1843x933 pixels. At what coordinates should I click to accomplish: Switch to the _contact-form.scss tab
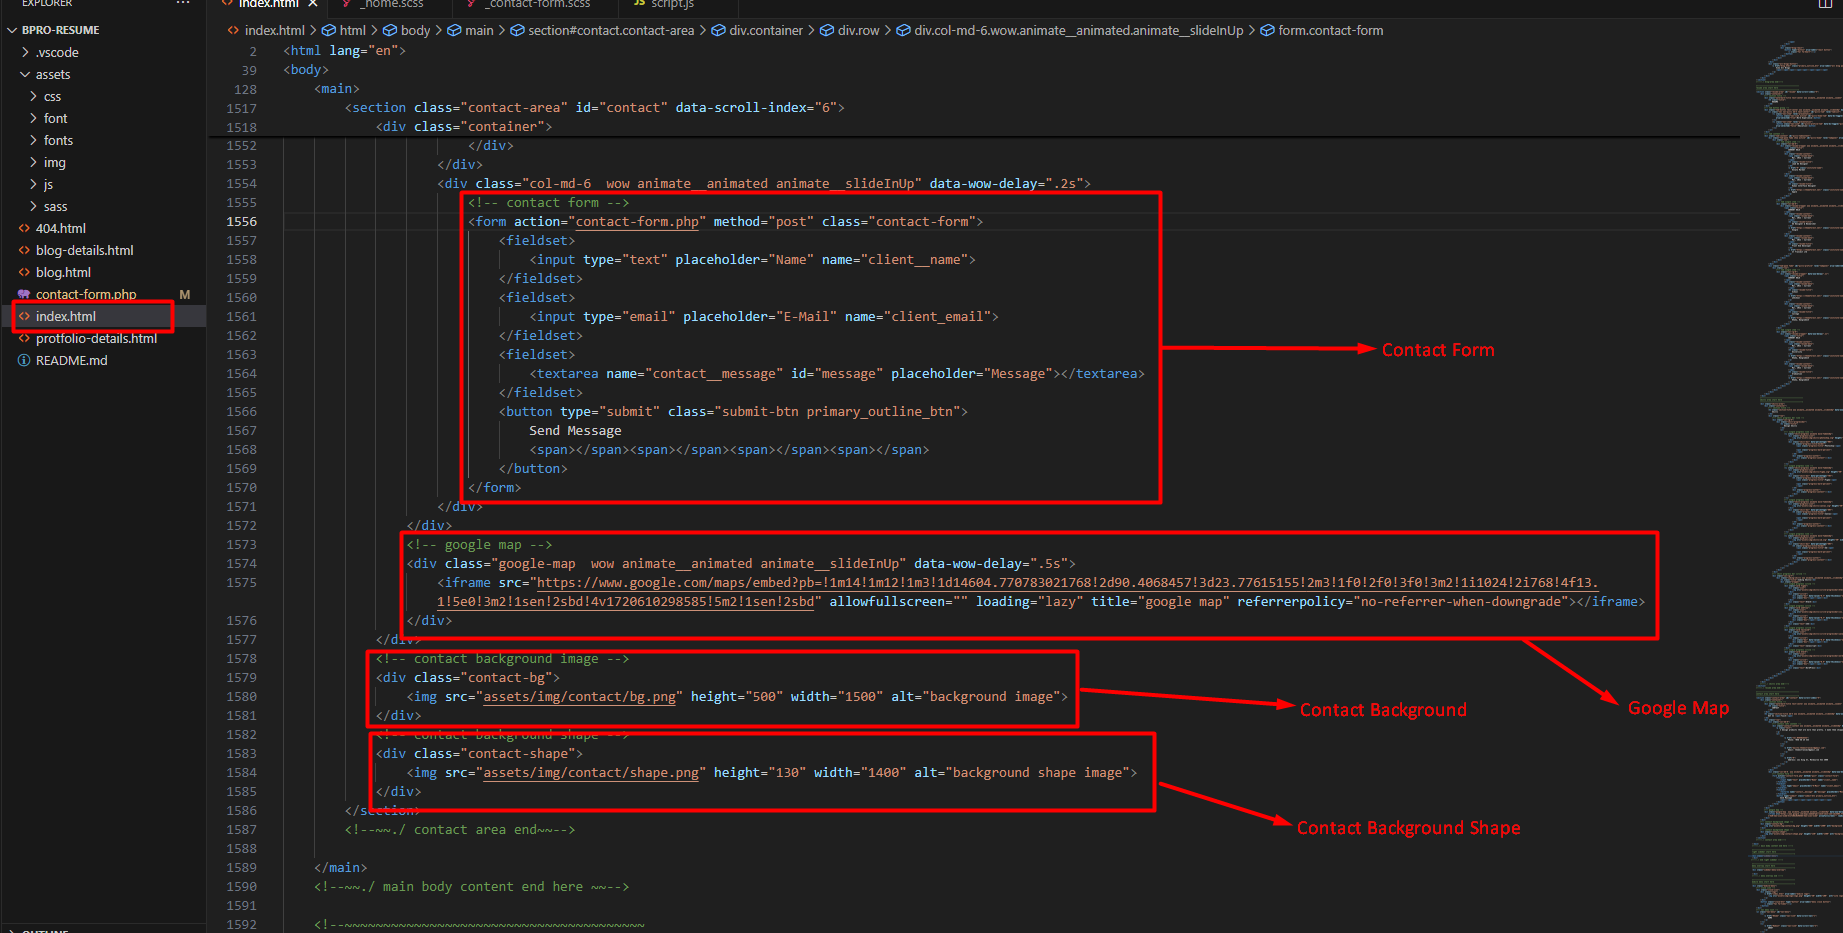[538, 4]
